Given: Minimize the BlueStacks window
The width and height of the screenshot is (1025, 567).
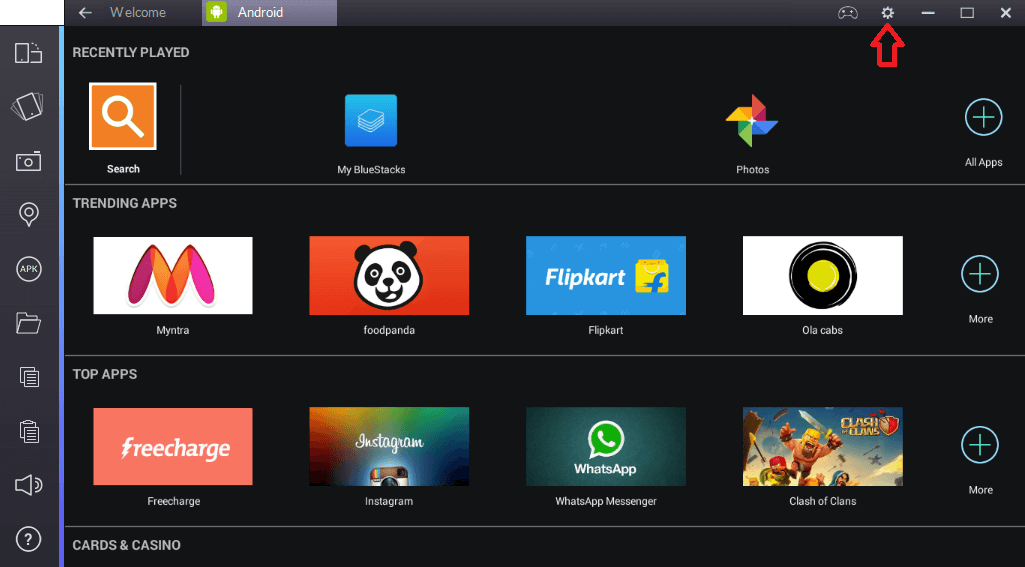Looking at the screenshot, I should [x=928, y=12].
